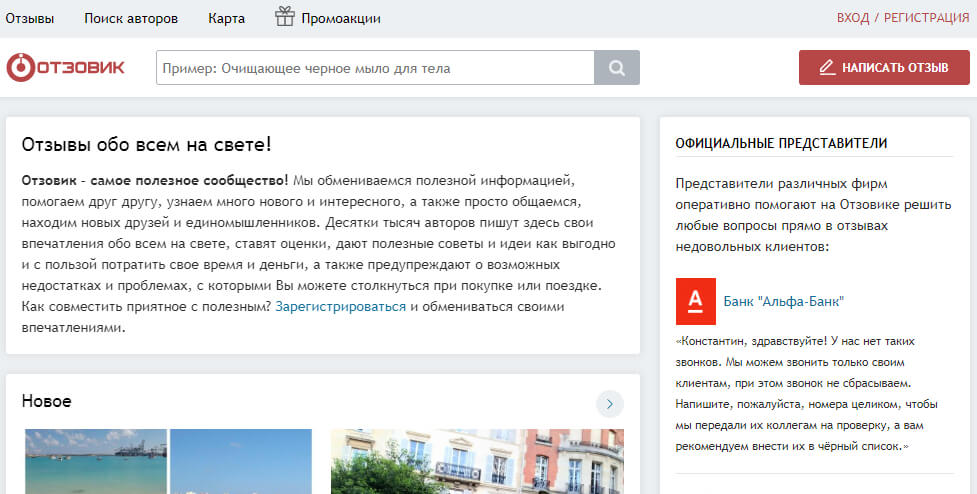Focus the review search input field
Viewport: 977px width, 494px height.
click(x=375, y=68)
